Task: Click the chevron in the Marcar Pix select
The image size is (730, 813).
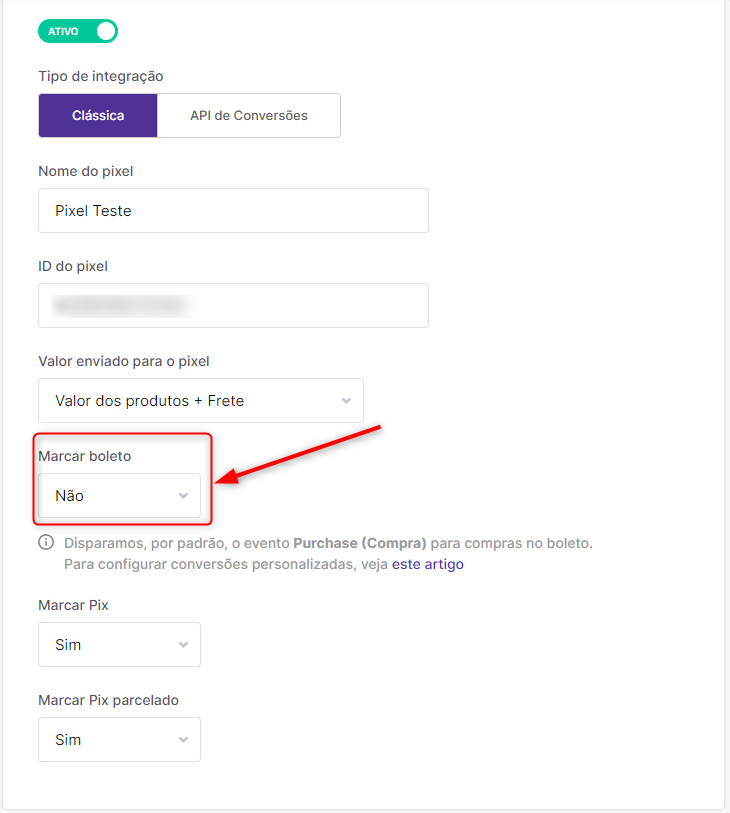Action: [184, 645]
